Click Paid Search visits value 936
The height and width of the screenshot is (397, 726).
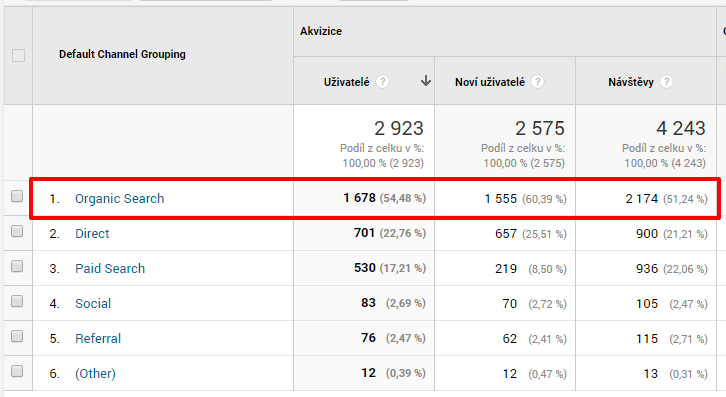647,269
